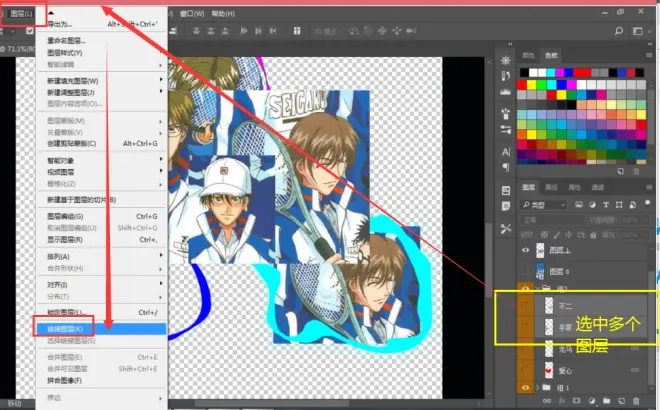The height and width of the screenshot is (410, 660).
Task: Switch to the 通道 channels tab
Action: point(597,187)
